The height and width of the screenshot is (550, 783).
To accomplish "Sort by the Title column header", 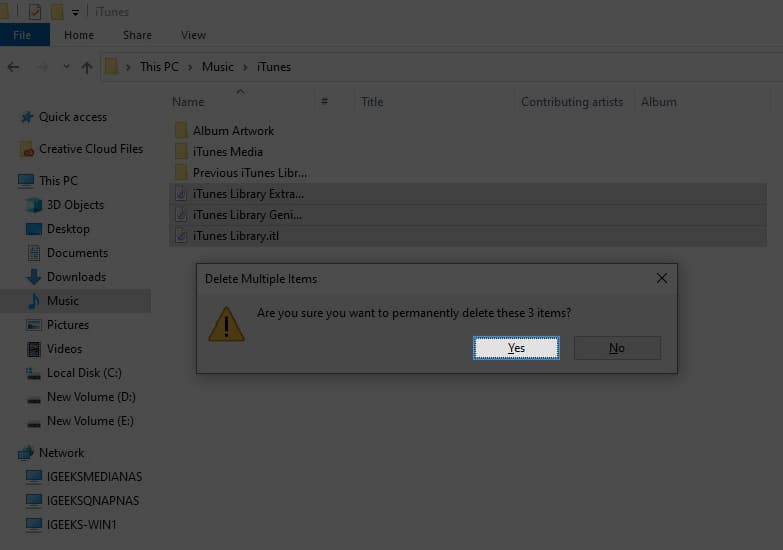I will [x=372, y=102].
